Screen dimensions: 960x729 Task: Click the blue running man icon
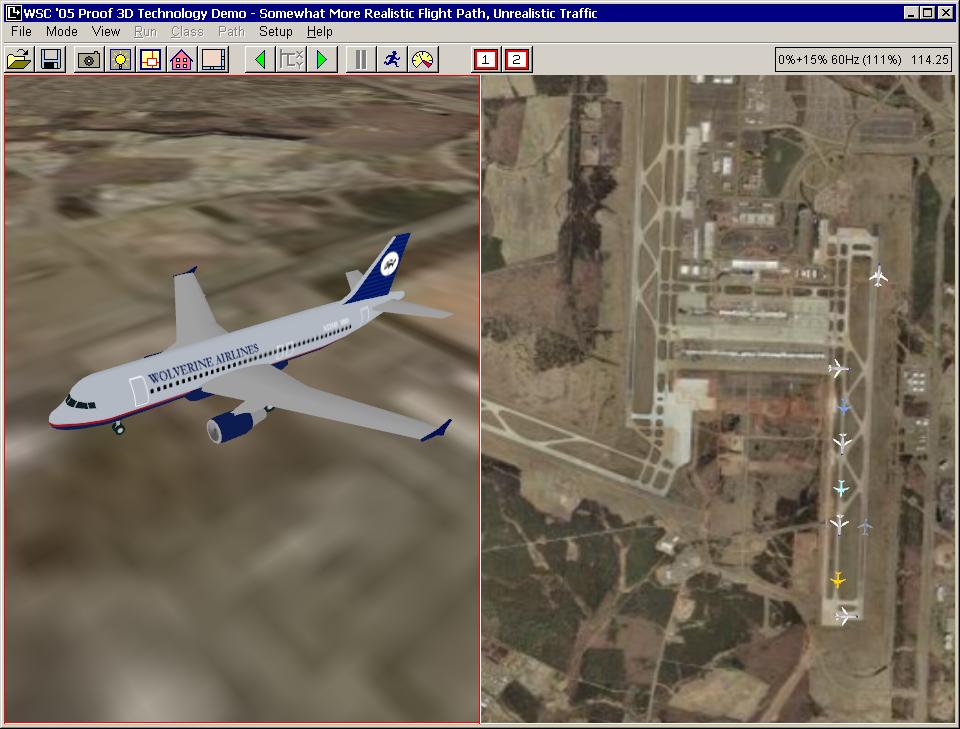(x=392, y=60)
